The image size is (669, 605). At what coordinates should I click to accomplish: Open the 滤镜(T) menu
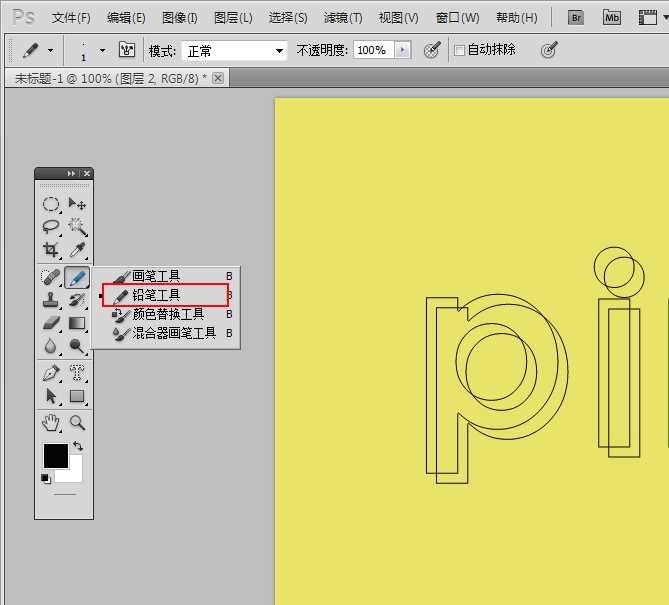coord(342,18)
